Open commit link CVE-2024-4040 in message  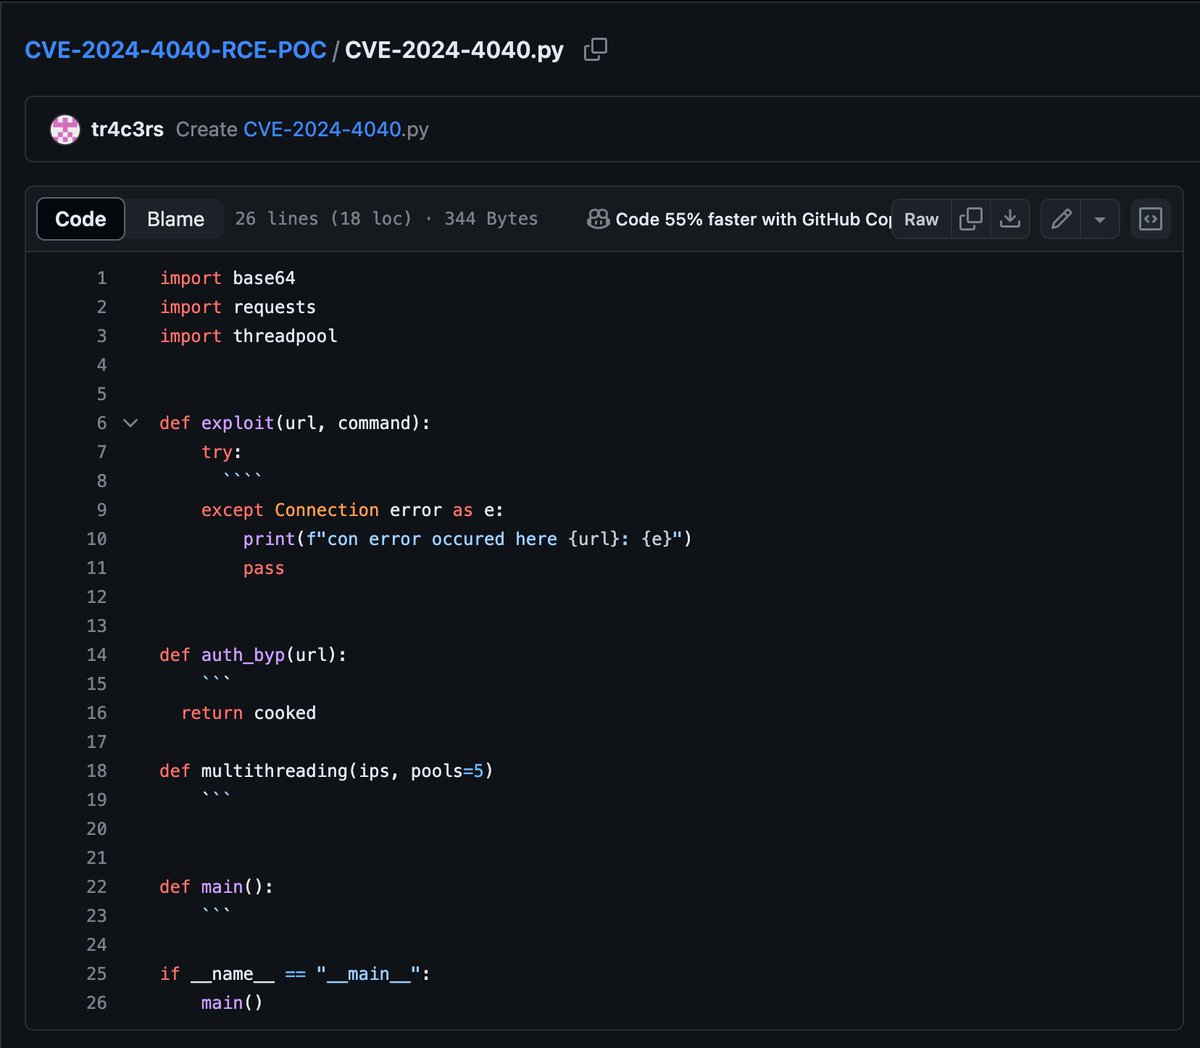[x=322, y=129]
